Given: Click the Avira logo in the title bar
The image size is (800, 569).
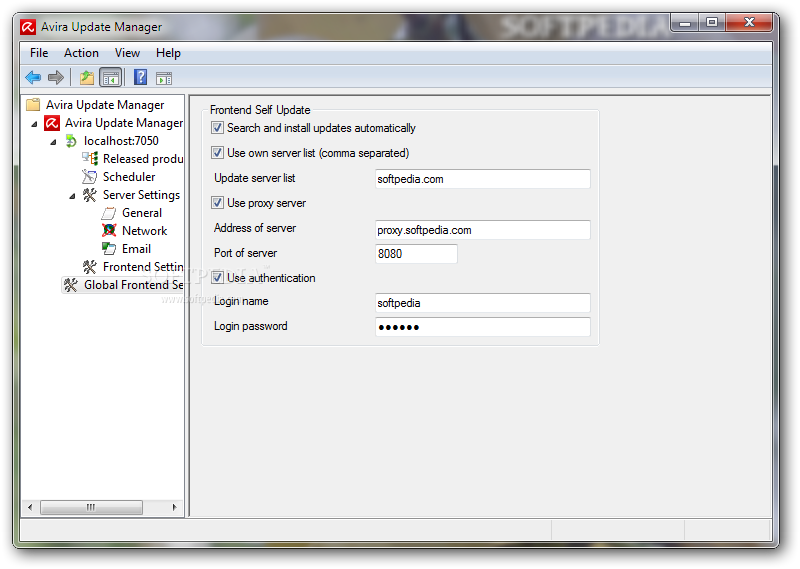Looking at the screenshot, I should coord(28,27).
